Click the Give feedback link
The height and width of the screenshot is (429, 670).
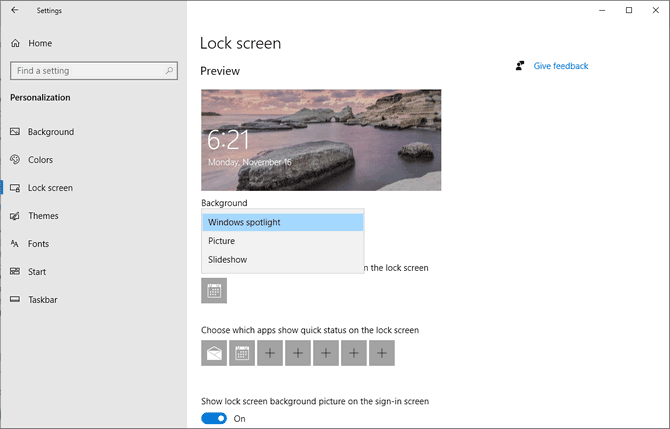(x=560, y=66)
